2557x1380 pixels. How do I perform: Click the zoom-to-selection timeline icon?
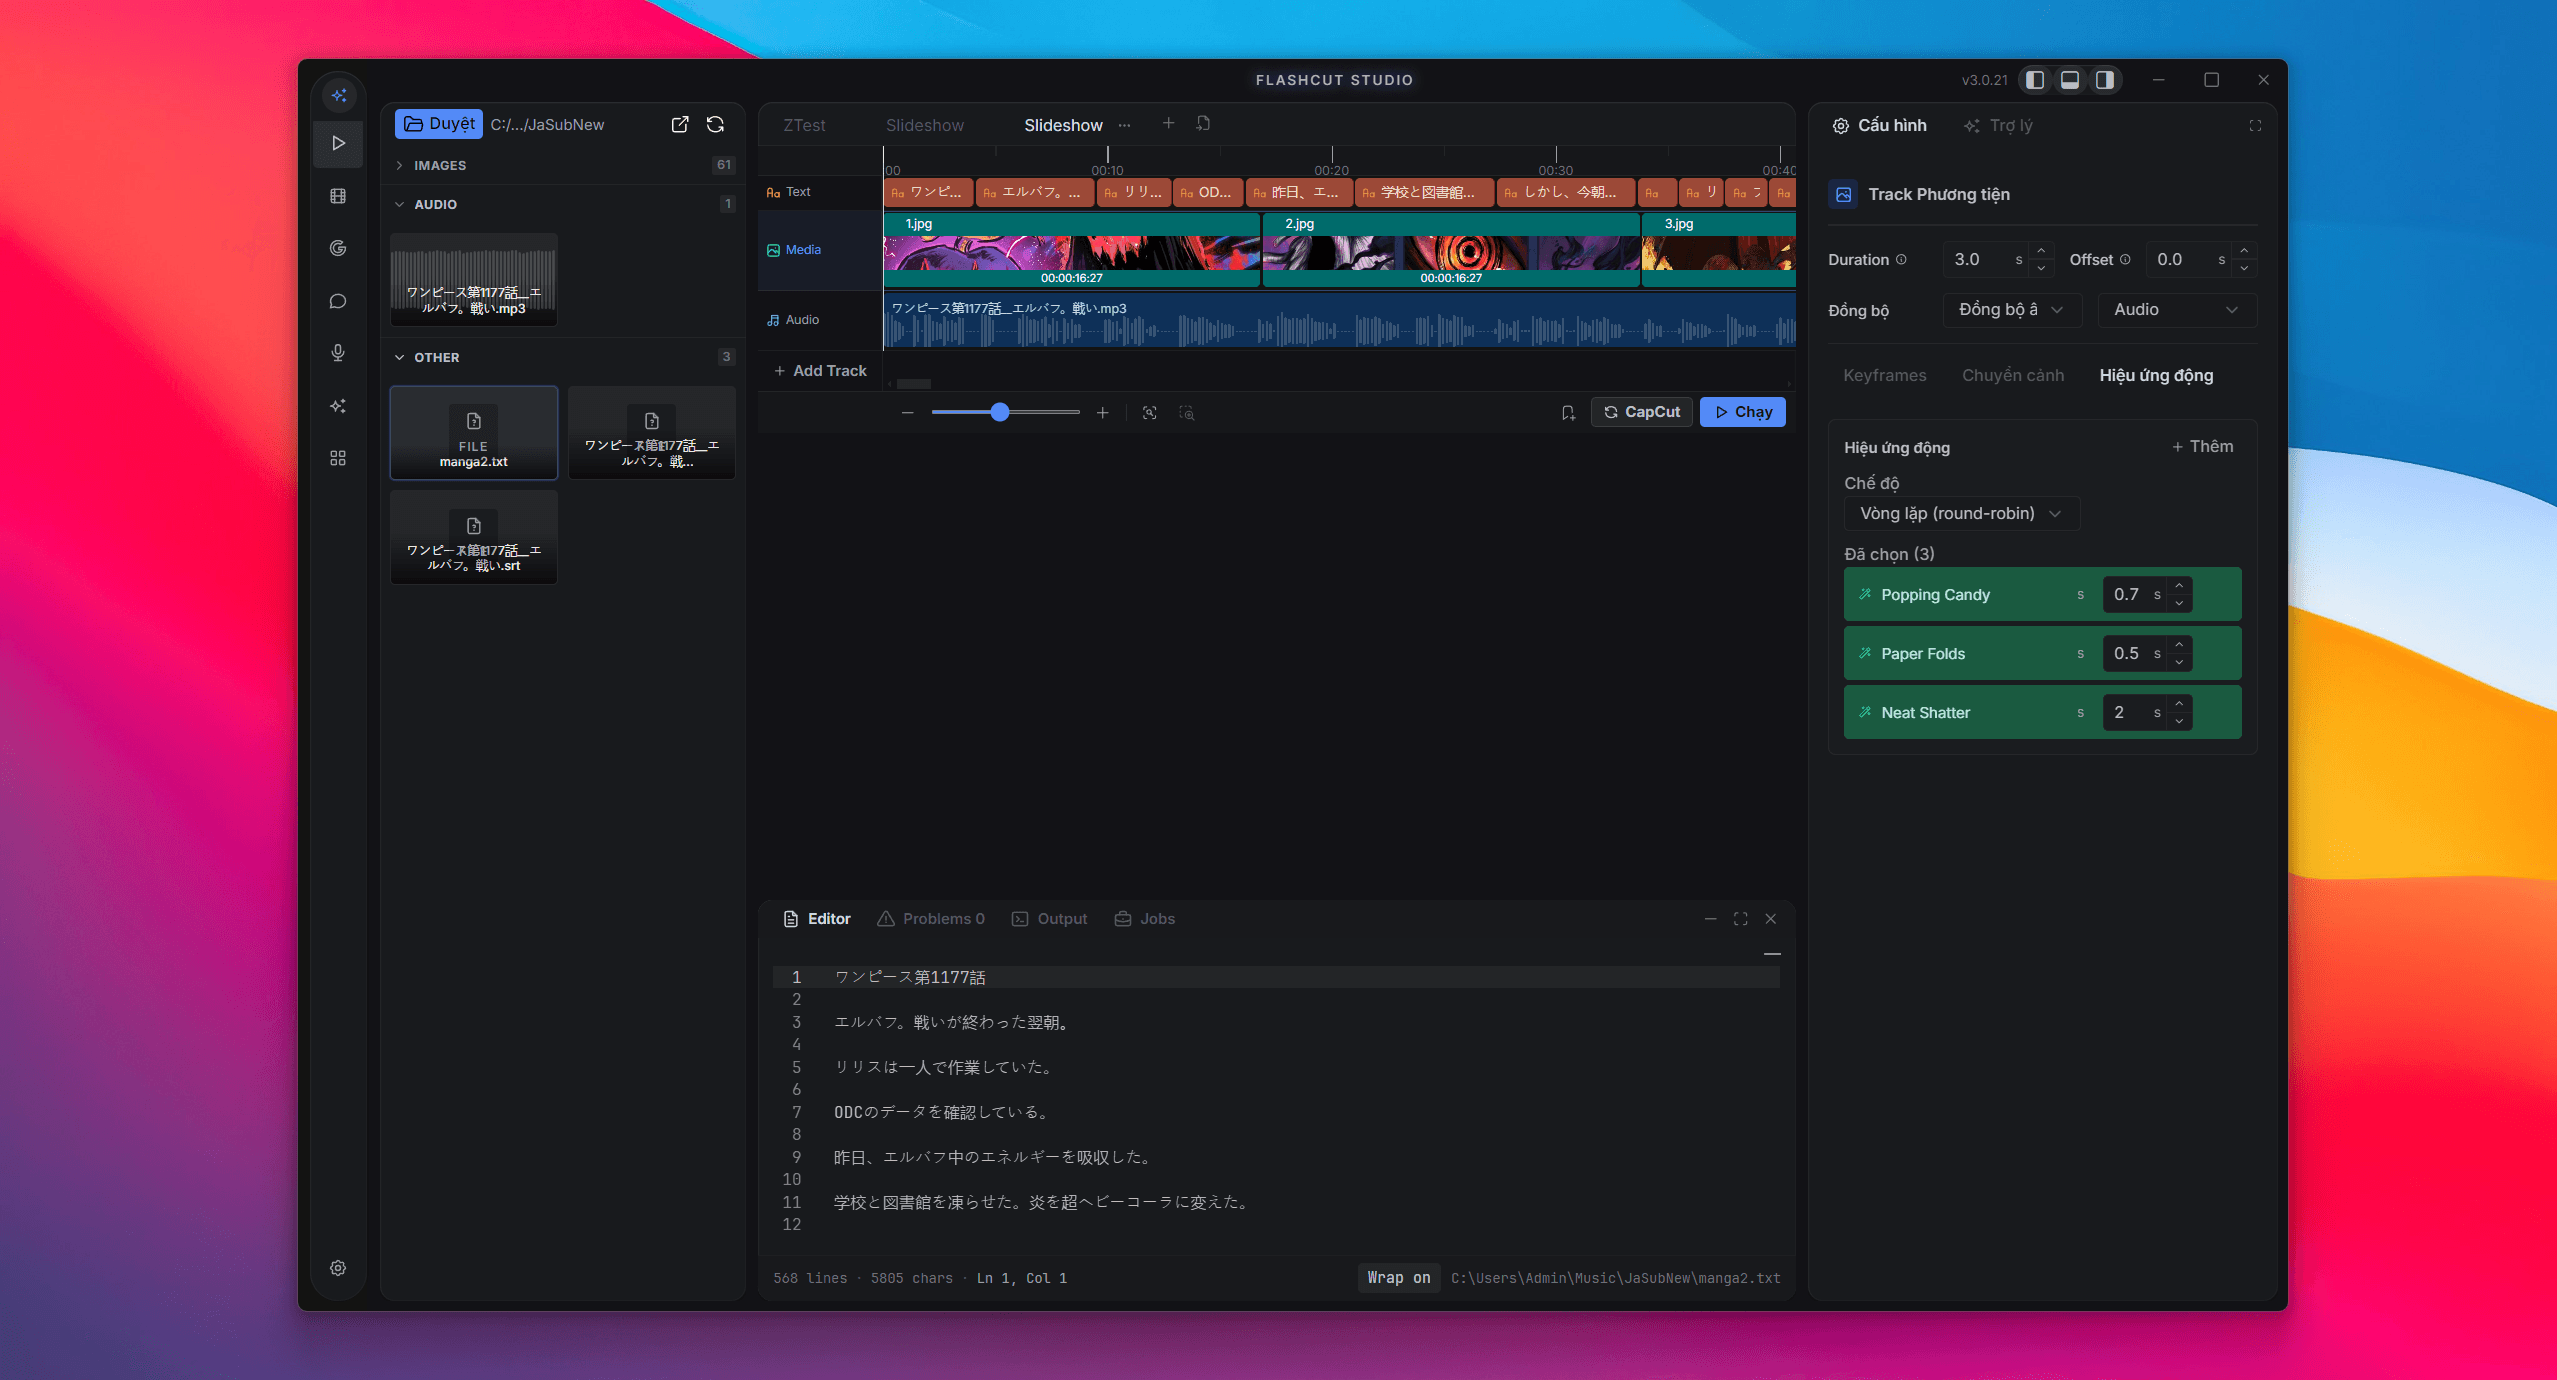[x=1187, y=413]
